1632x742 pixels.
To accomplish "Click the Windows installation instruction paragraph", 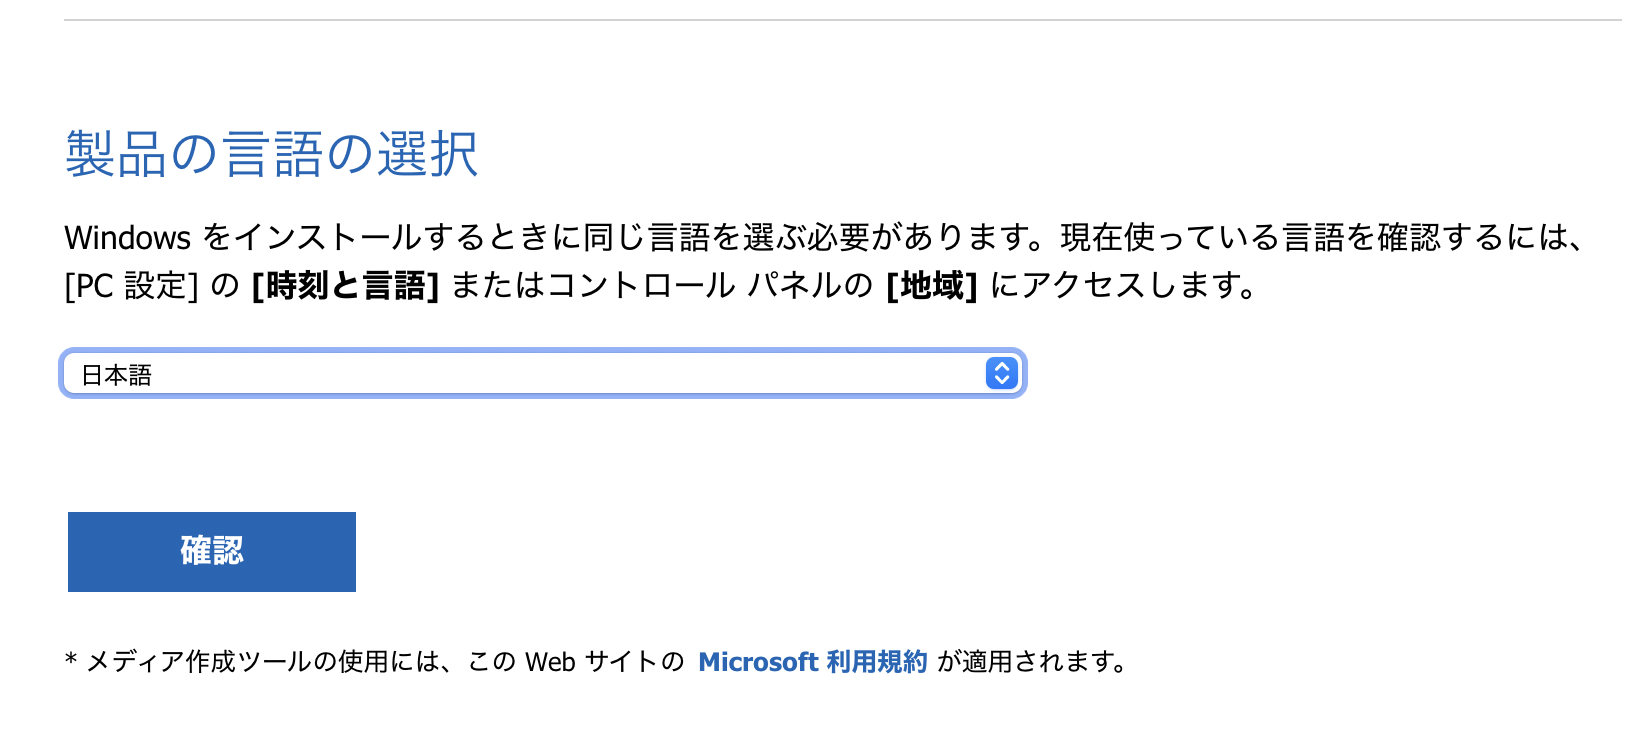I will click(x=700, y=237).
